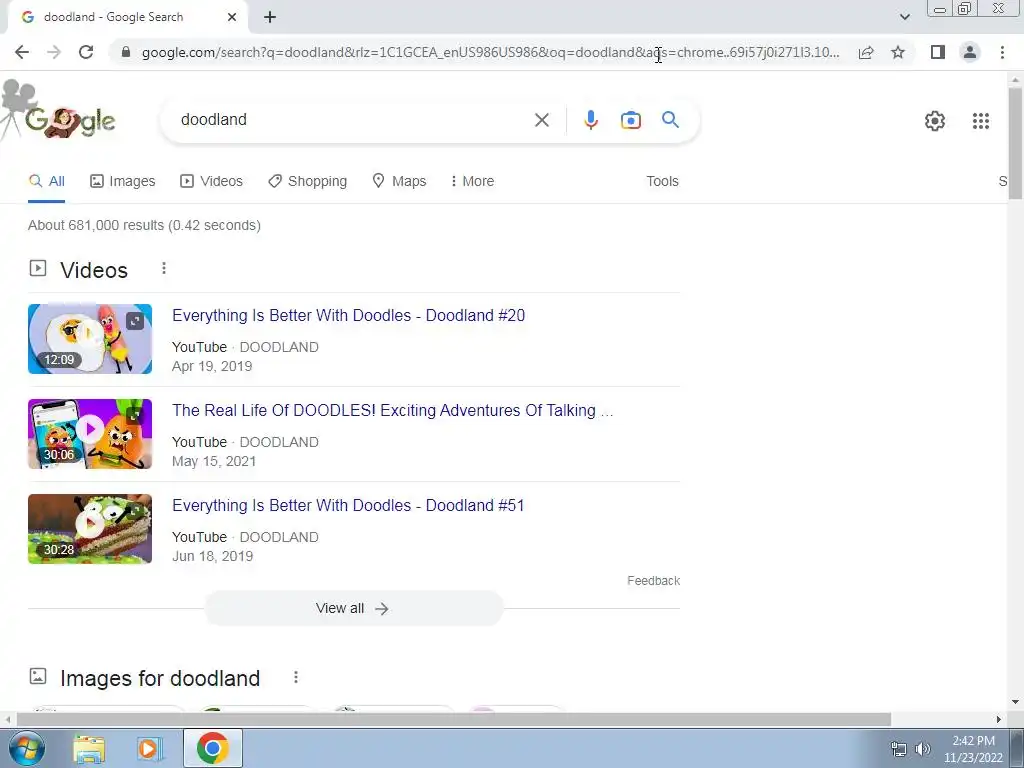Submit search with magnifier icon

tap(670, 120)
